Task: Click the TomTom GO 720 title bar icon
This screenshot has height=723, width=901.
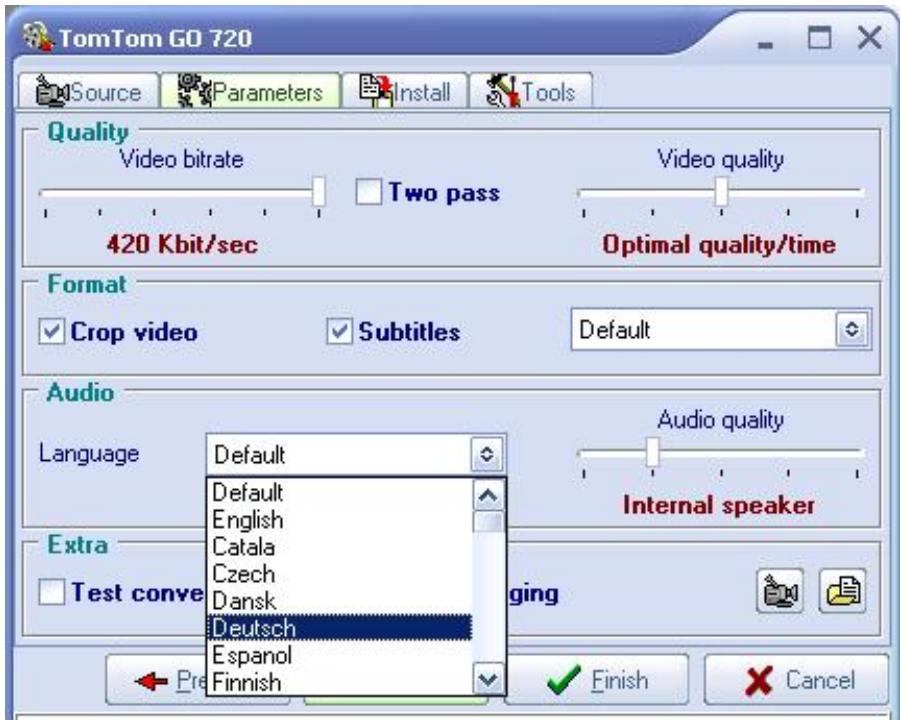Action: [39, 36]
